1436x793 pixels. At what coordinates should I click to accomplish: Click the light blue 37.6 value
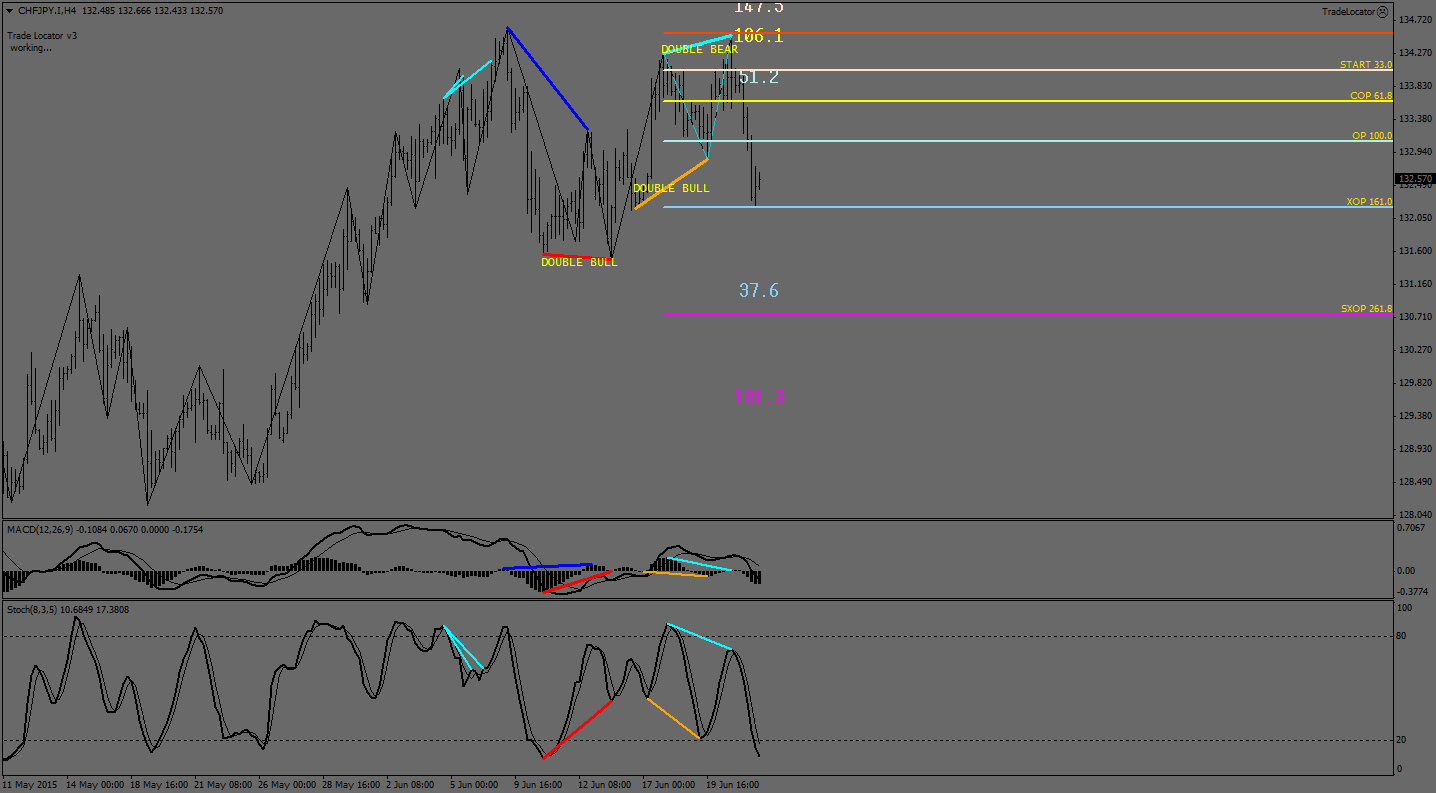pos(758,291)
